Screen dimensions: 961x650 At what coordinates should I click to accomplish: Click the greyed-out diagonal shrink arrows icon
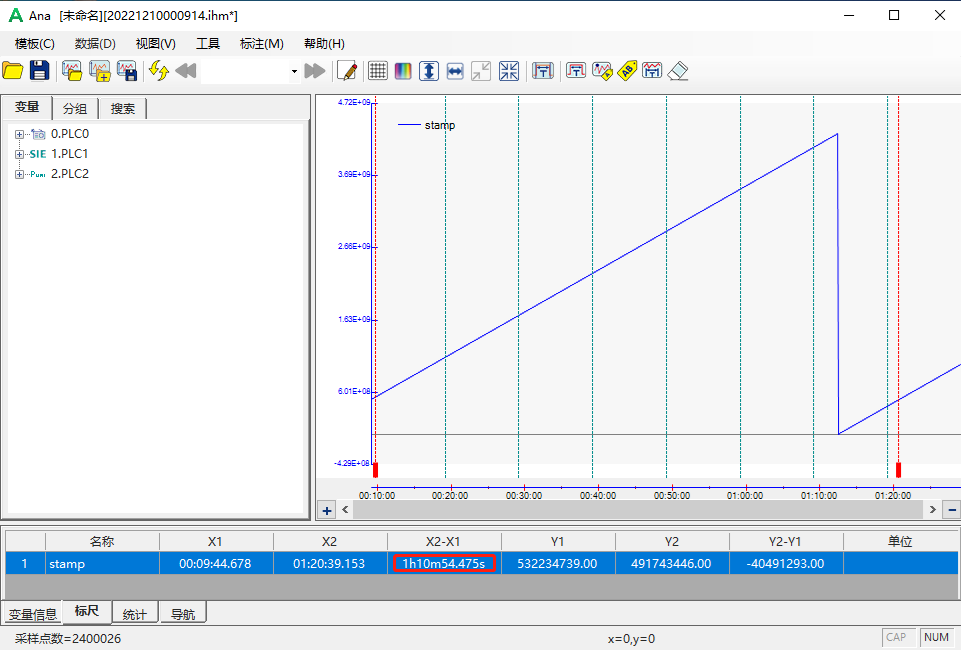(x=481, y=71)
